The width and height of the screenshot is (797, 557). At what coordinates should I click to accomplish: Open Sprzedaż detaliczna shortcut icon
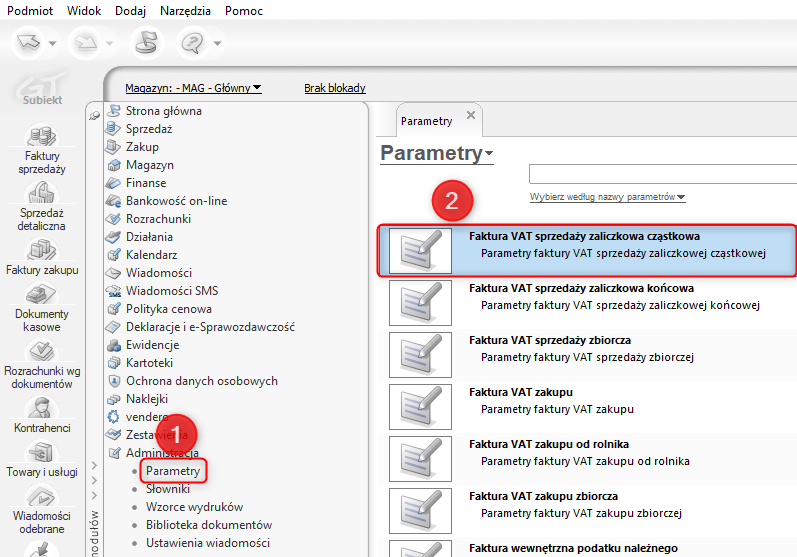[x=41, y=203]
